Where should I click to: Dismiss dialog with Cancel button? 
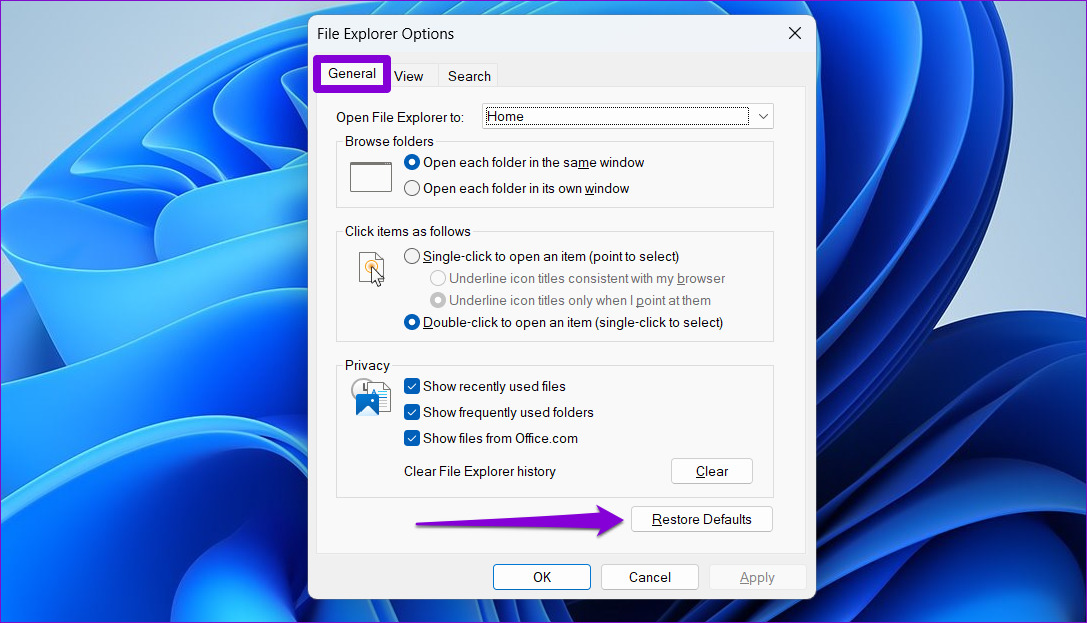(650, 577)
